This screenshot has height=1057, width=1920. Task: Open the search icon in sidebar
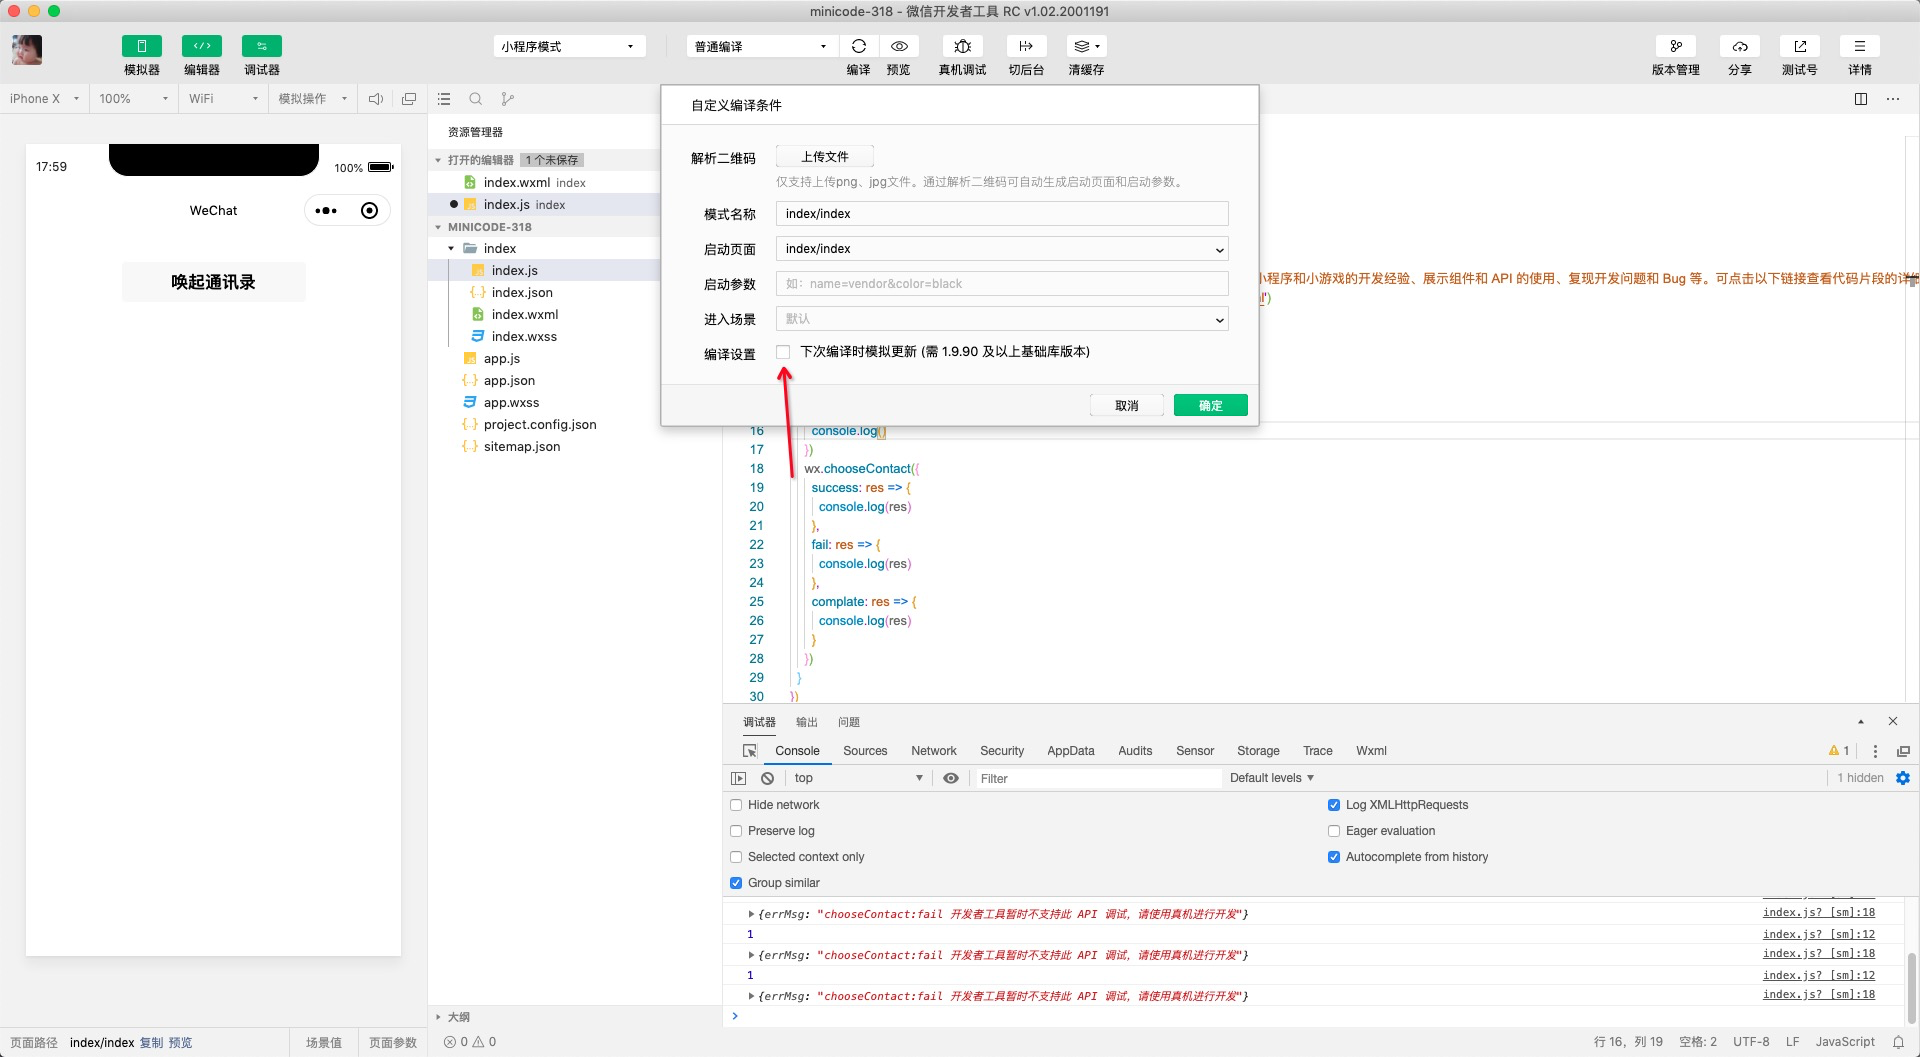point(476,99)
